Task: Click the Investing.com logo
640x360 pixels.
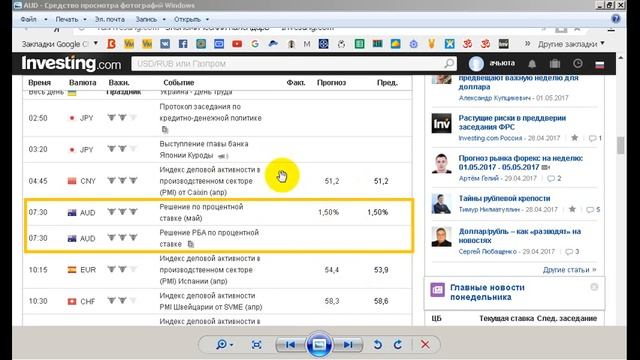Action: (71, 64)
